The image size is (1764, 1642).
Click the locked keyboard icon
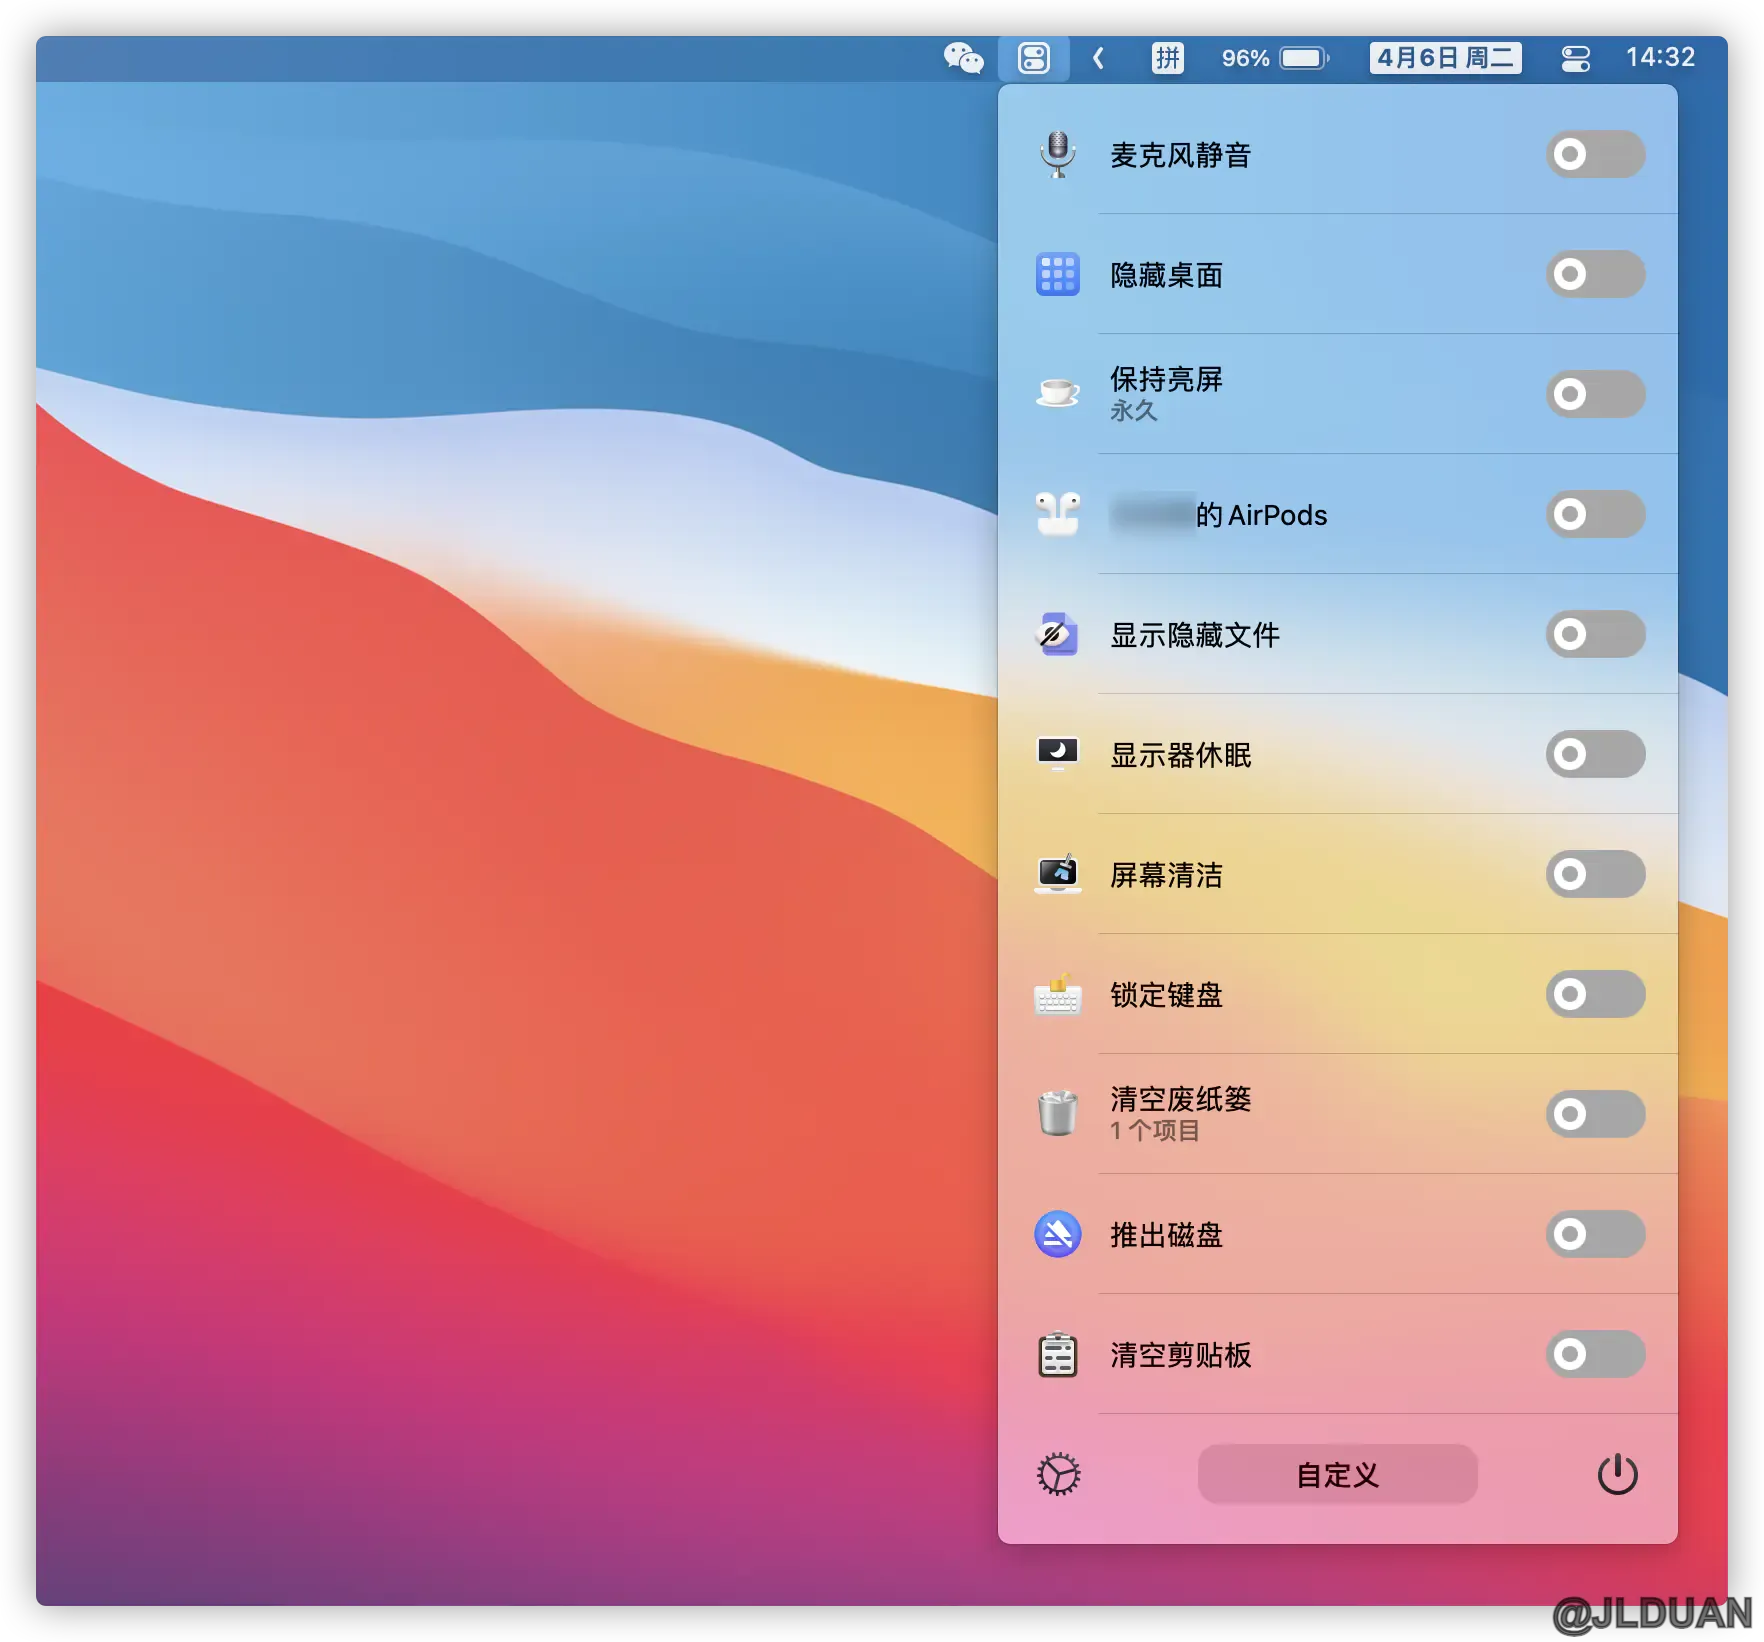point(1058,994)
